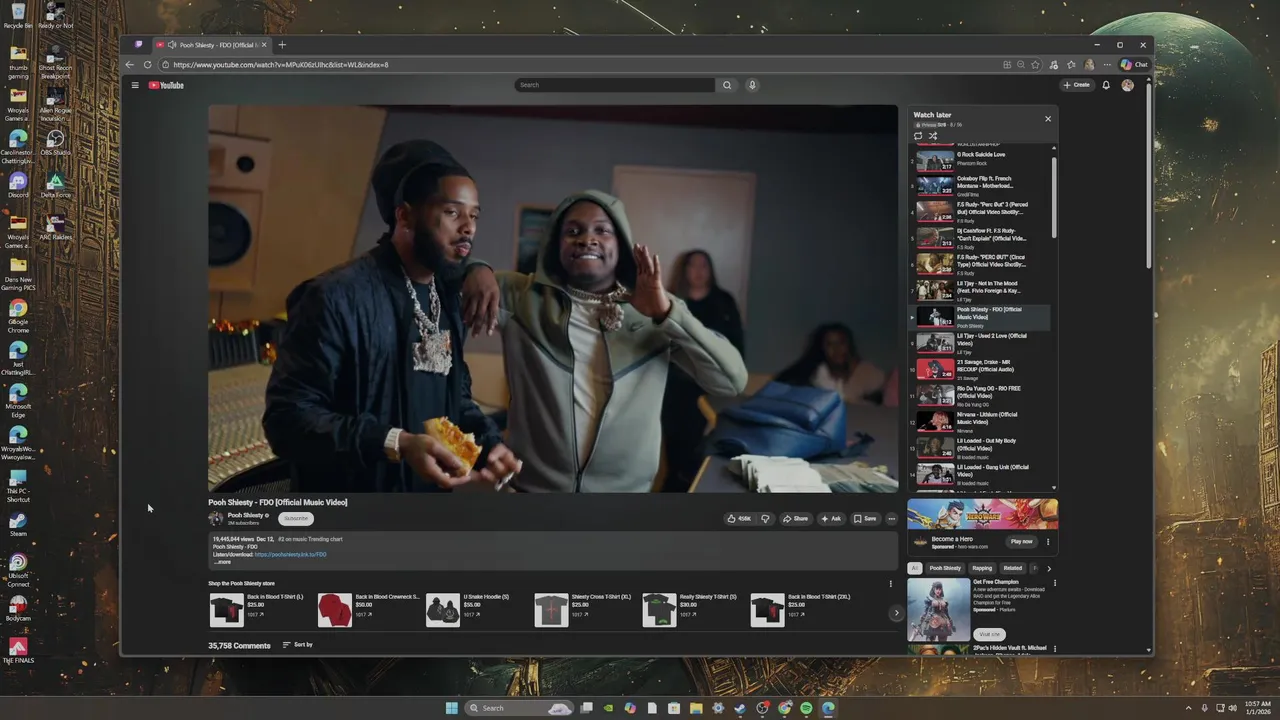
Task: Play Lil Tjay Not In The Mood
Action: (x=982, y=290)
